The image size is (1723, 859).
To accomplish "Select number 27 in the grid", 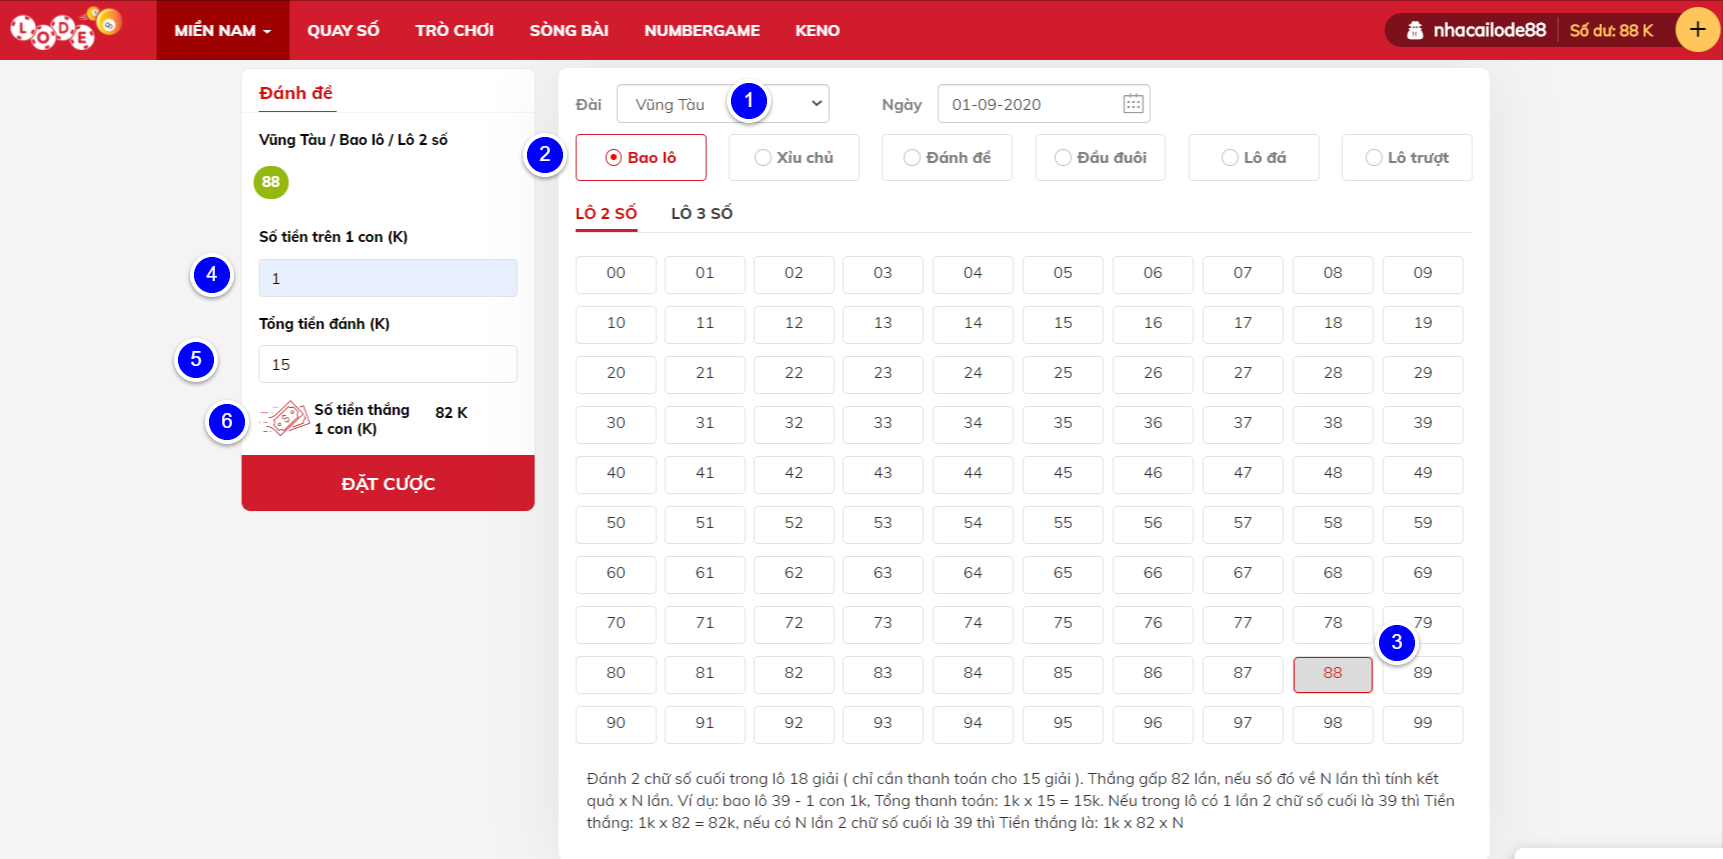I will [x=1243, y=374].
